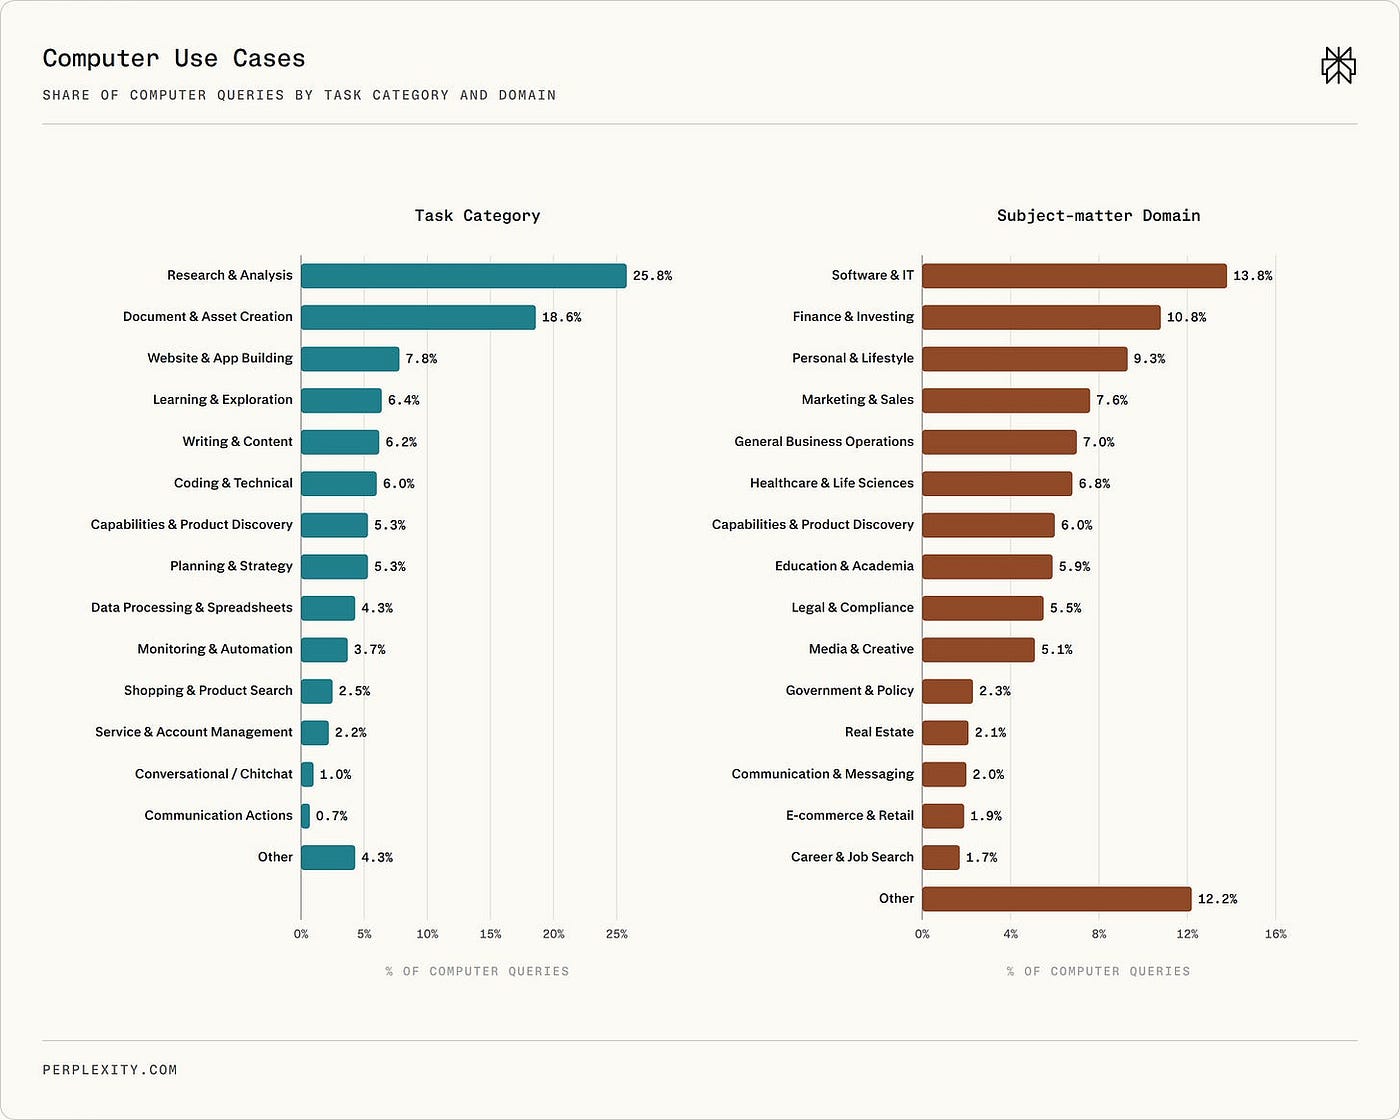Select the 13.8% value label
Image resolution: width=1400 pixels, height=1120 pixels.
pos(1252,276)
